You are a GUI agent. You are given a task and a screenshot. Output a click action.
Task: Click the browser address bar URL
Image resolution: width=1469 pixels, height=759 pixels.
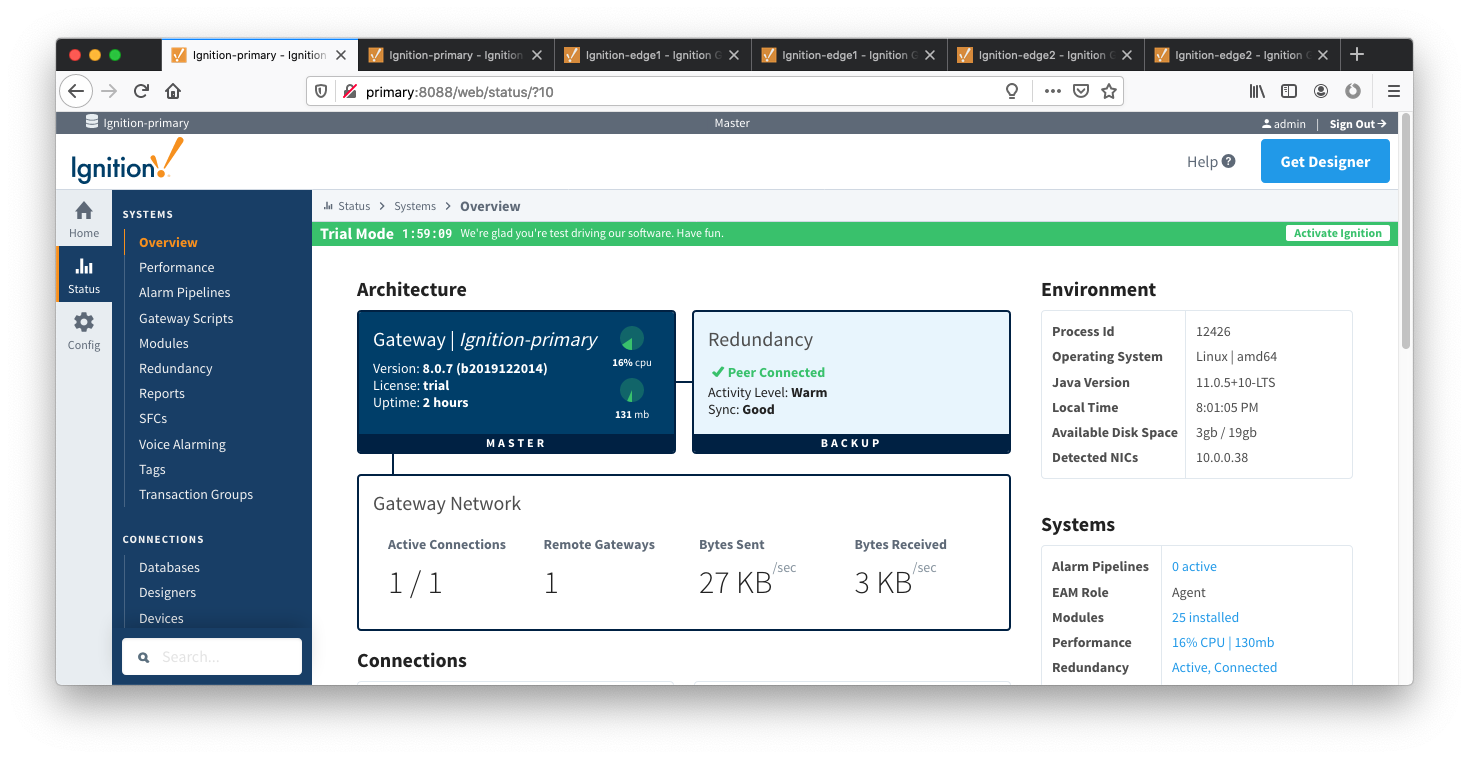click(x=460, y=91)
